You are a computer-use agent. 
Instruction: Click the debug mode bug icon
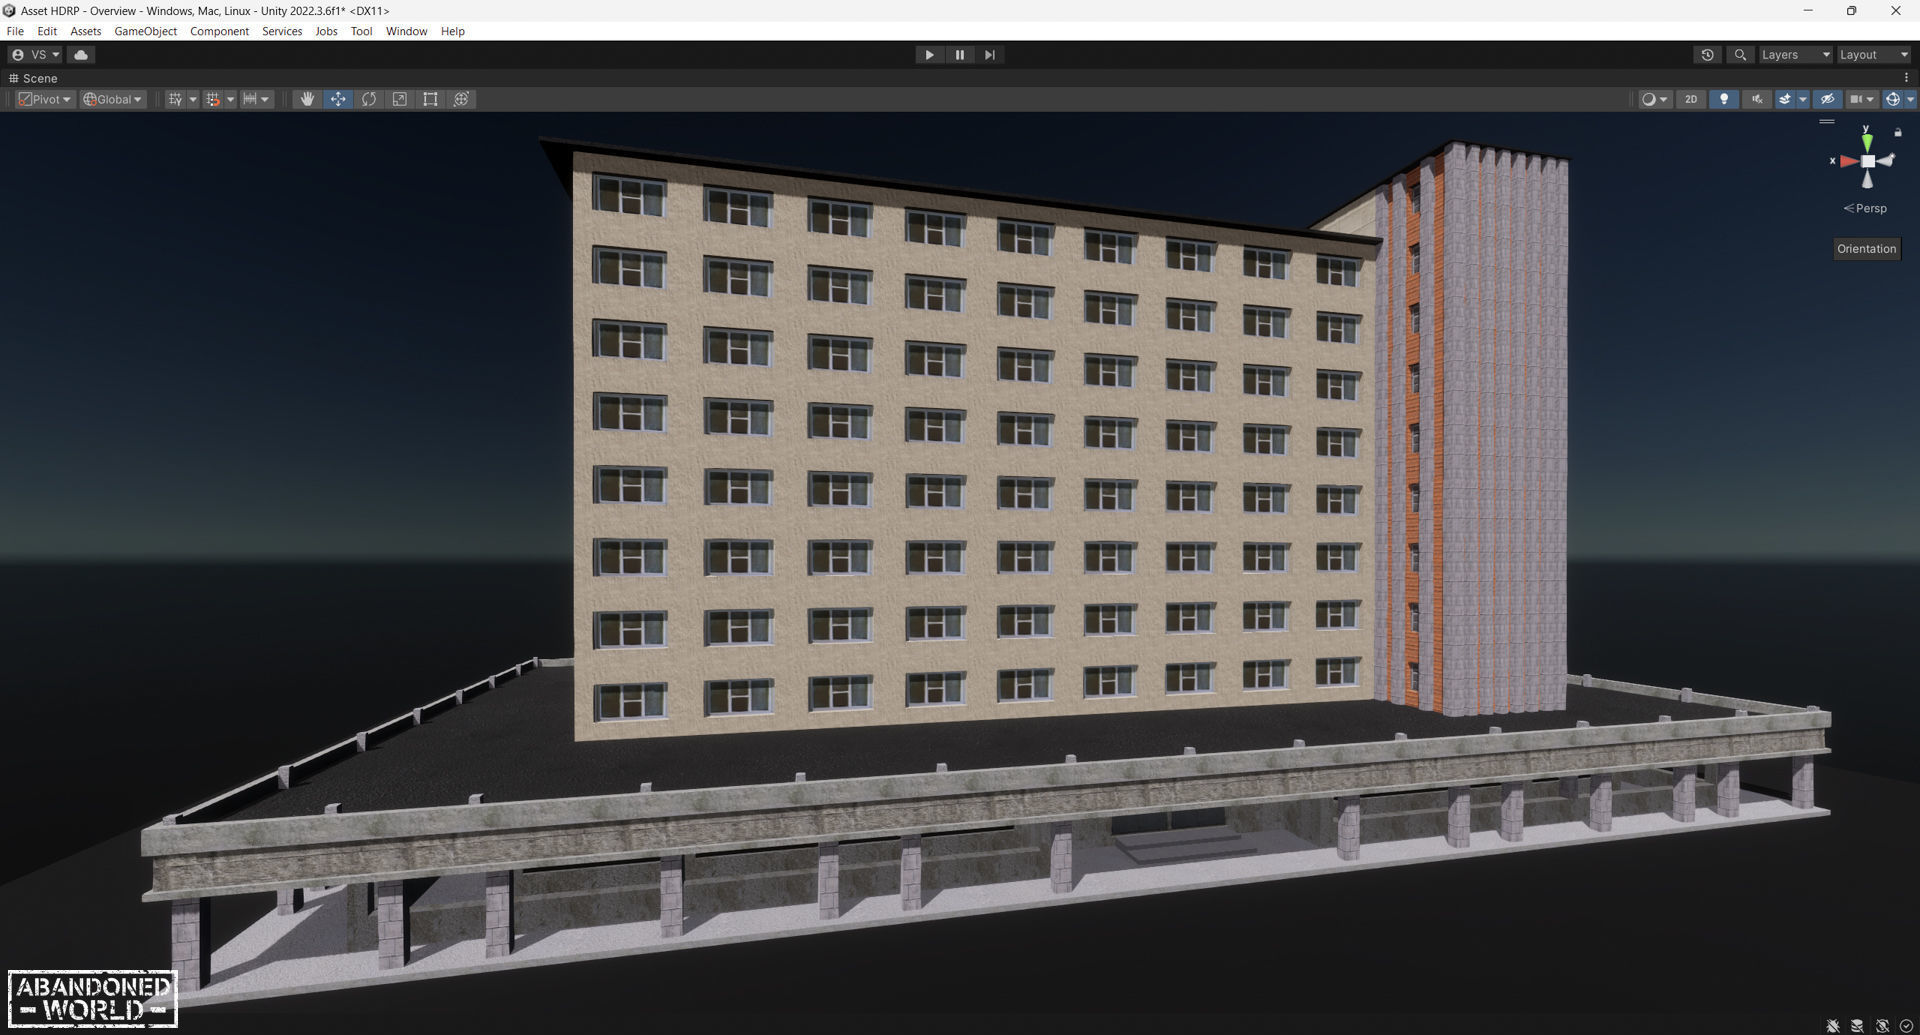[x=1833, y=1026]
